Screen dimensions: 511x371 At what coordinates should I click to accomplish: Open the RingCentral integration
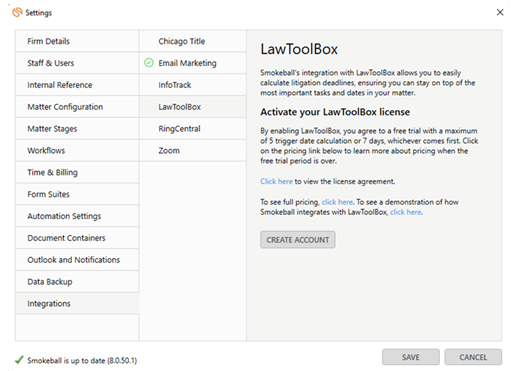tap(193, 129)
